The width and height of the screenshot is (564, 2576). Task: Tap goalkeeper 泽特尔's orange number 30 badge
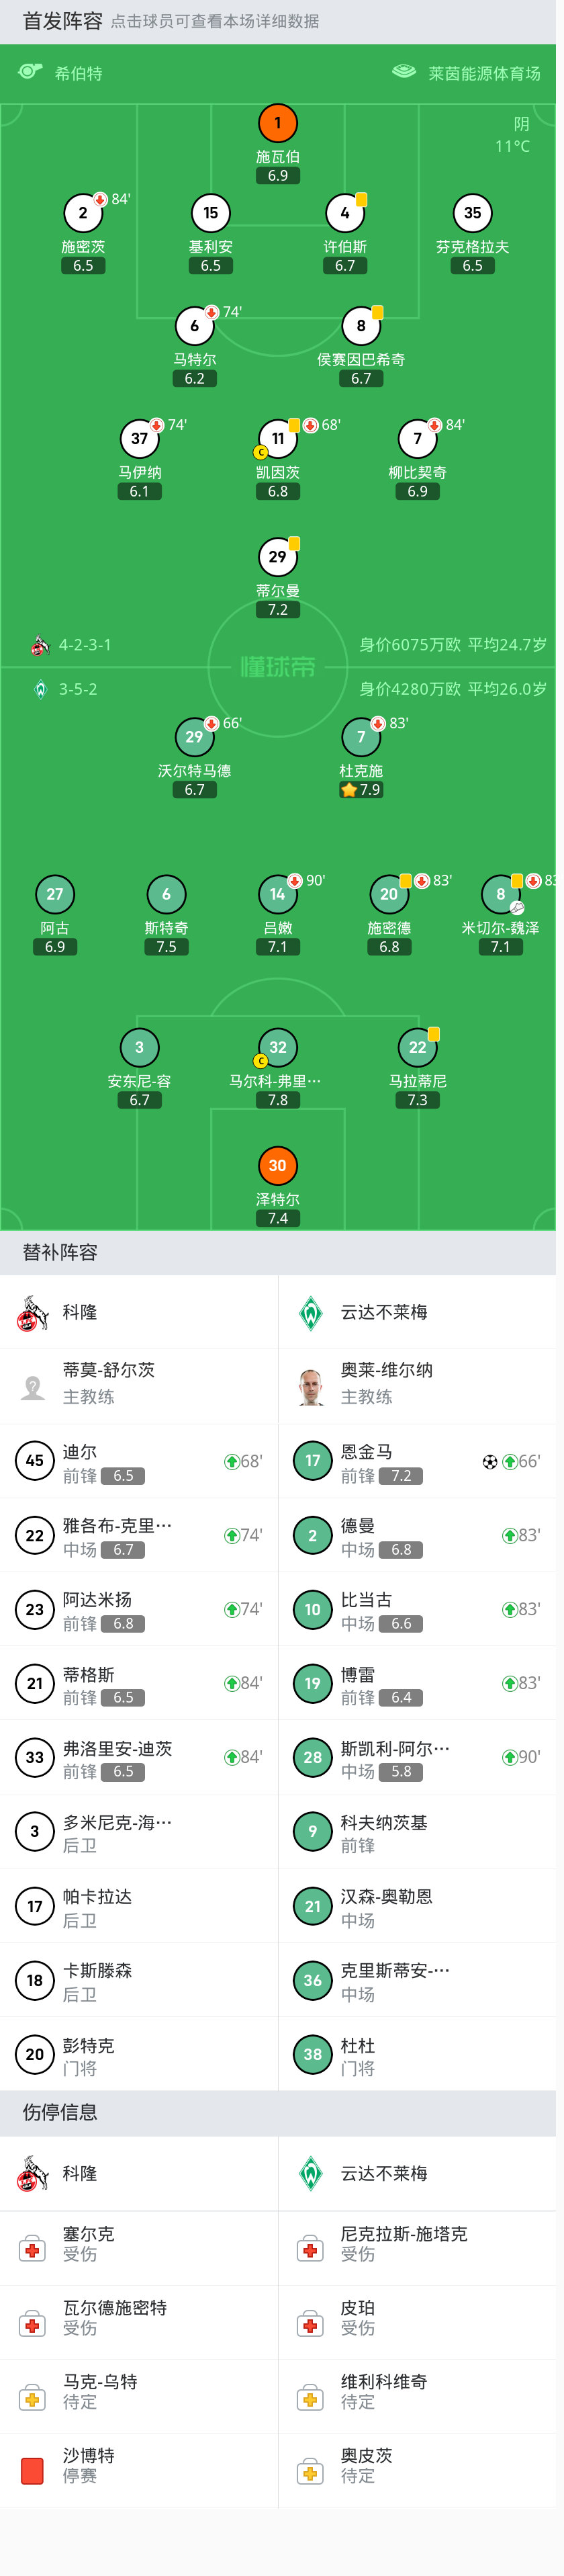click(x=278, y=1166)
